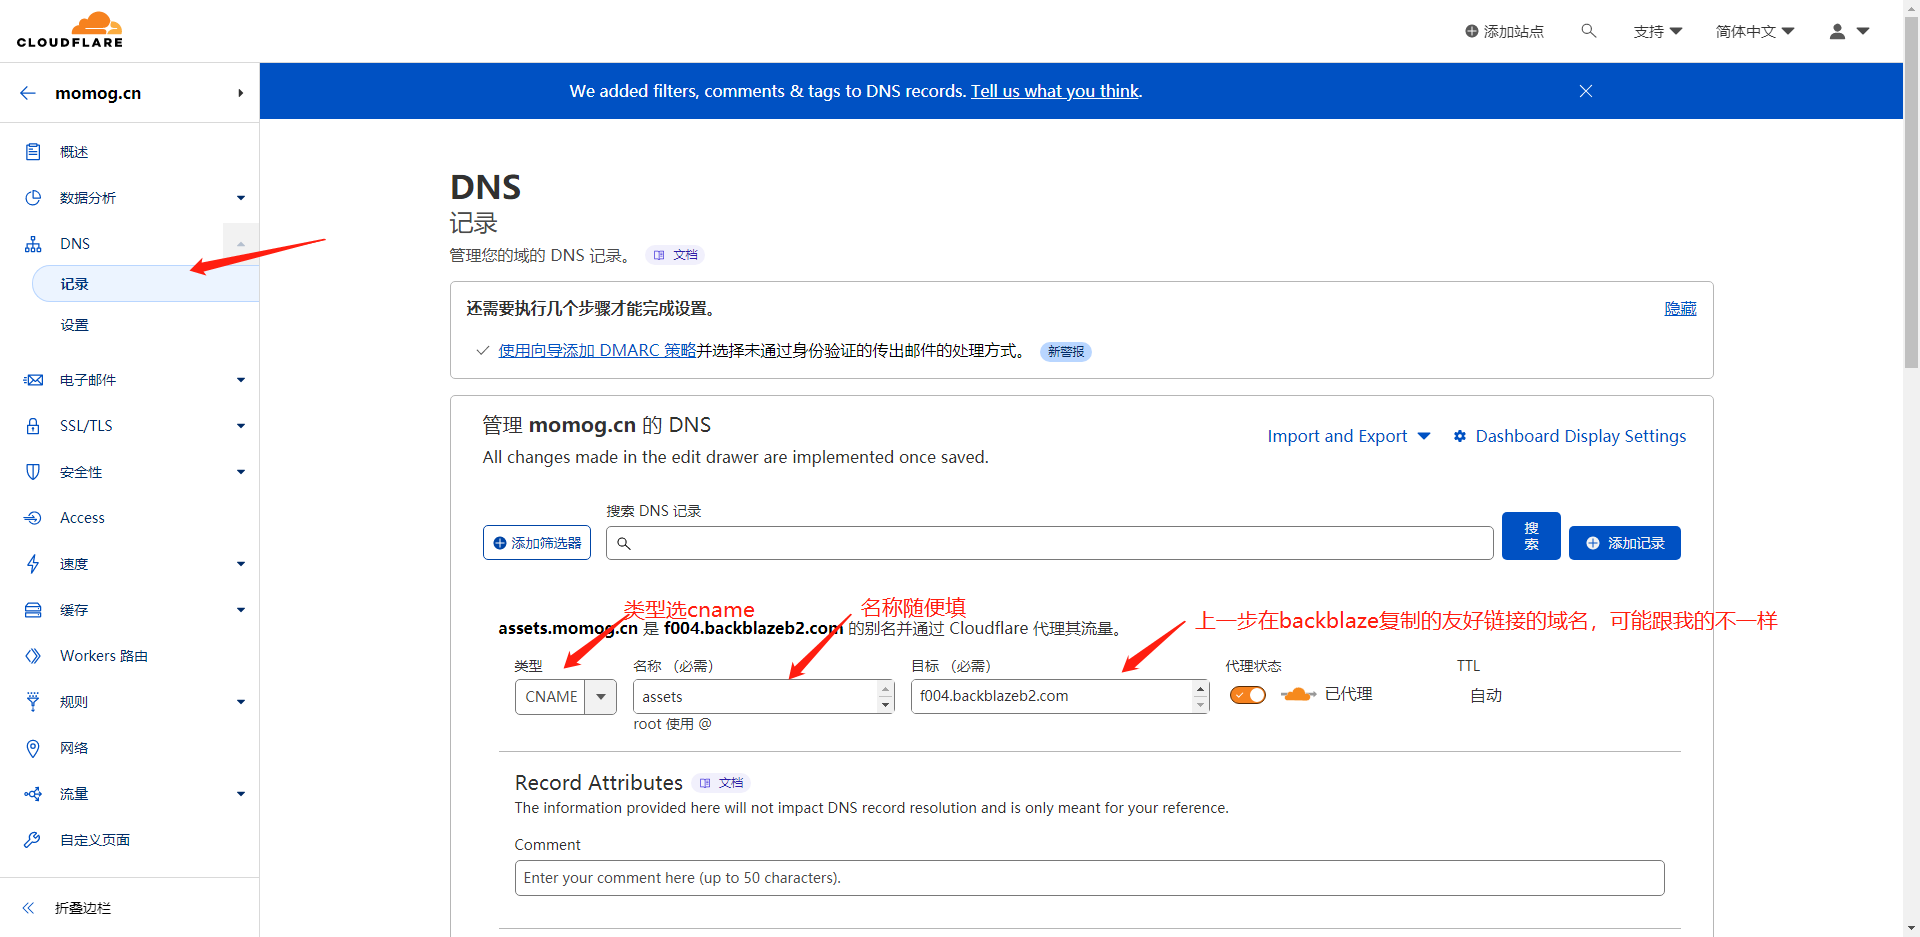Image resolution: width=1920 pixels, height=937 pixels.
Task: Collapse the DNS section chevron
Action: (241, 244)
